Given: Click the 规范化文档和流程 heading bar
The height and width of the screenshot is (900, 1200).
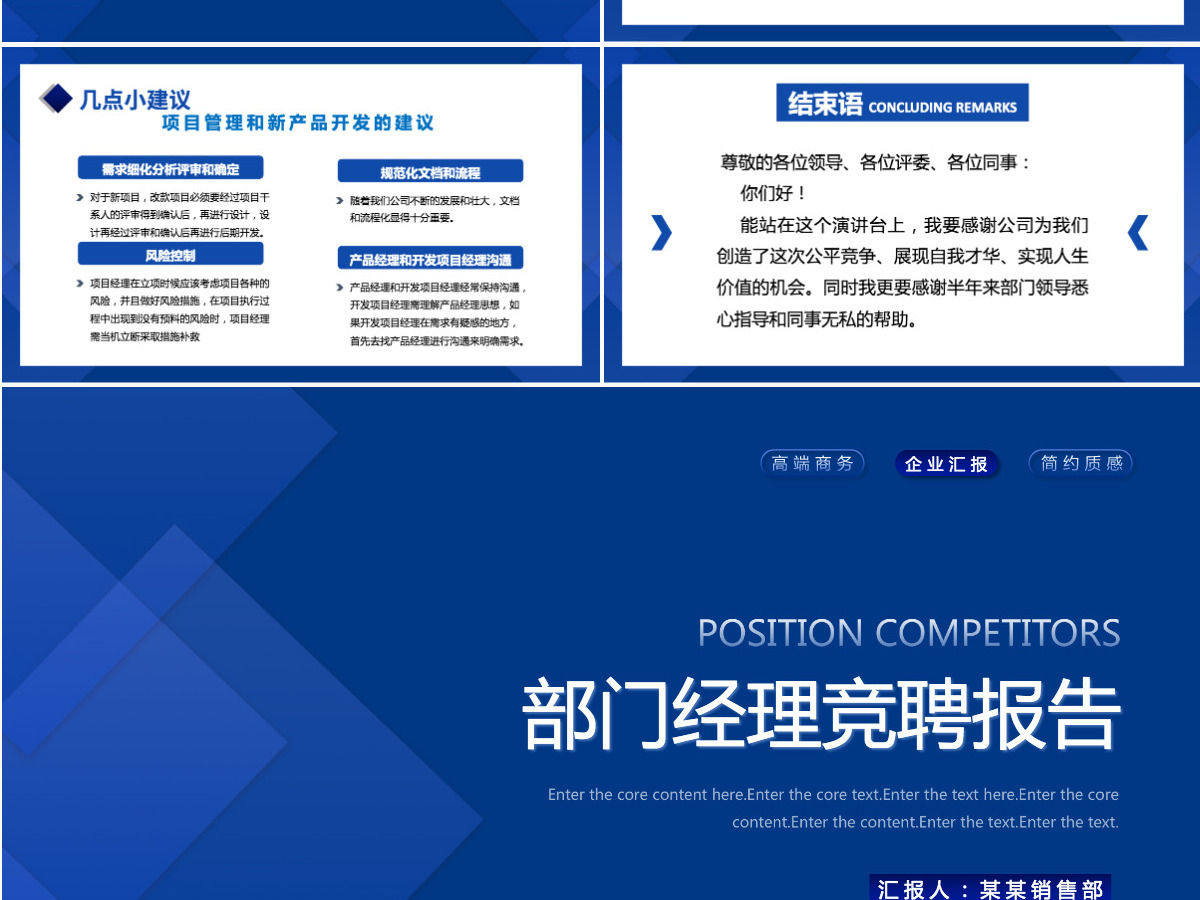Looking at the screenshot, I should 430,172.
